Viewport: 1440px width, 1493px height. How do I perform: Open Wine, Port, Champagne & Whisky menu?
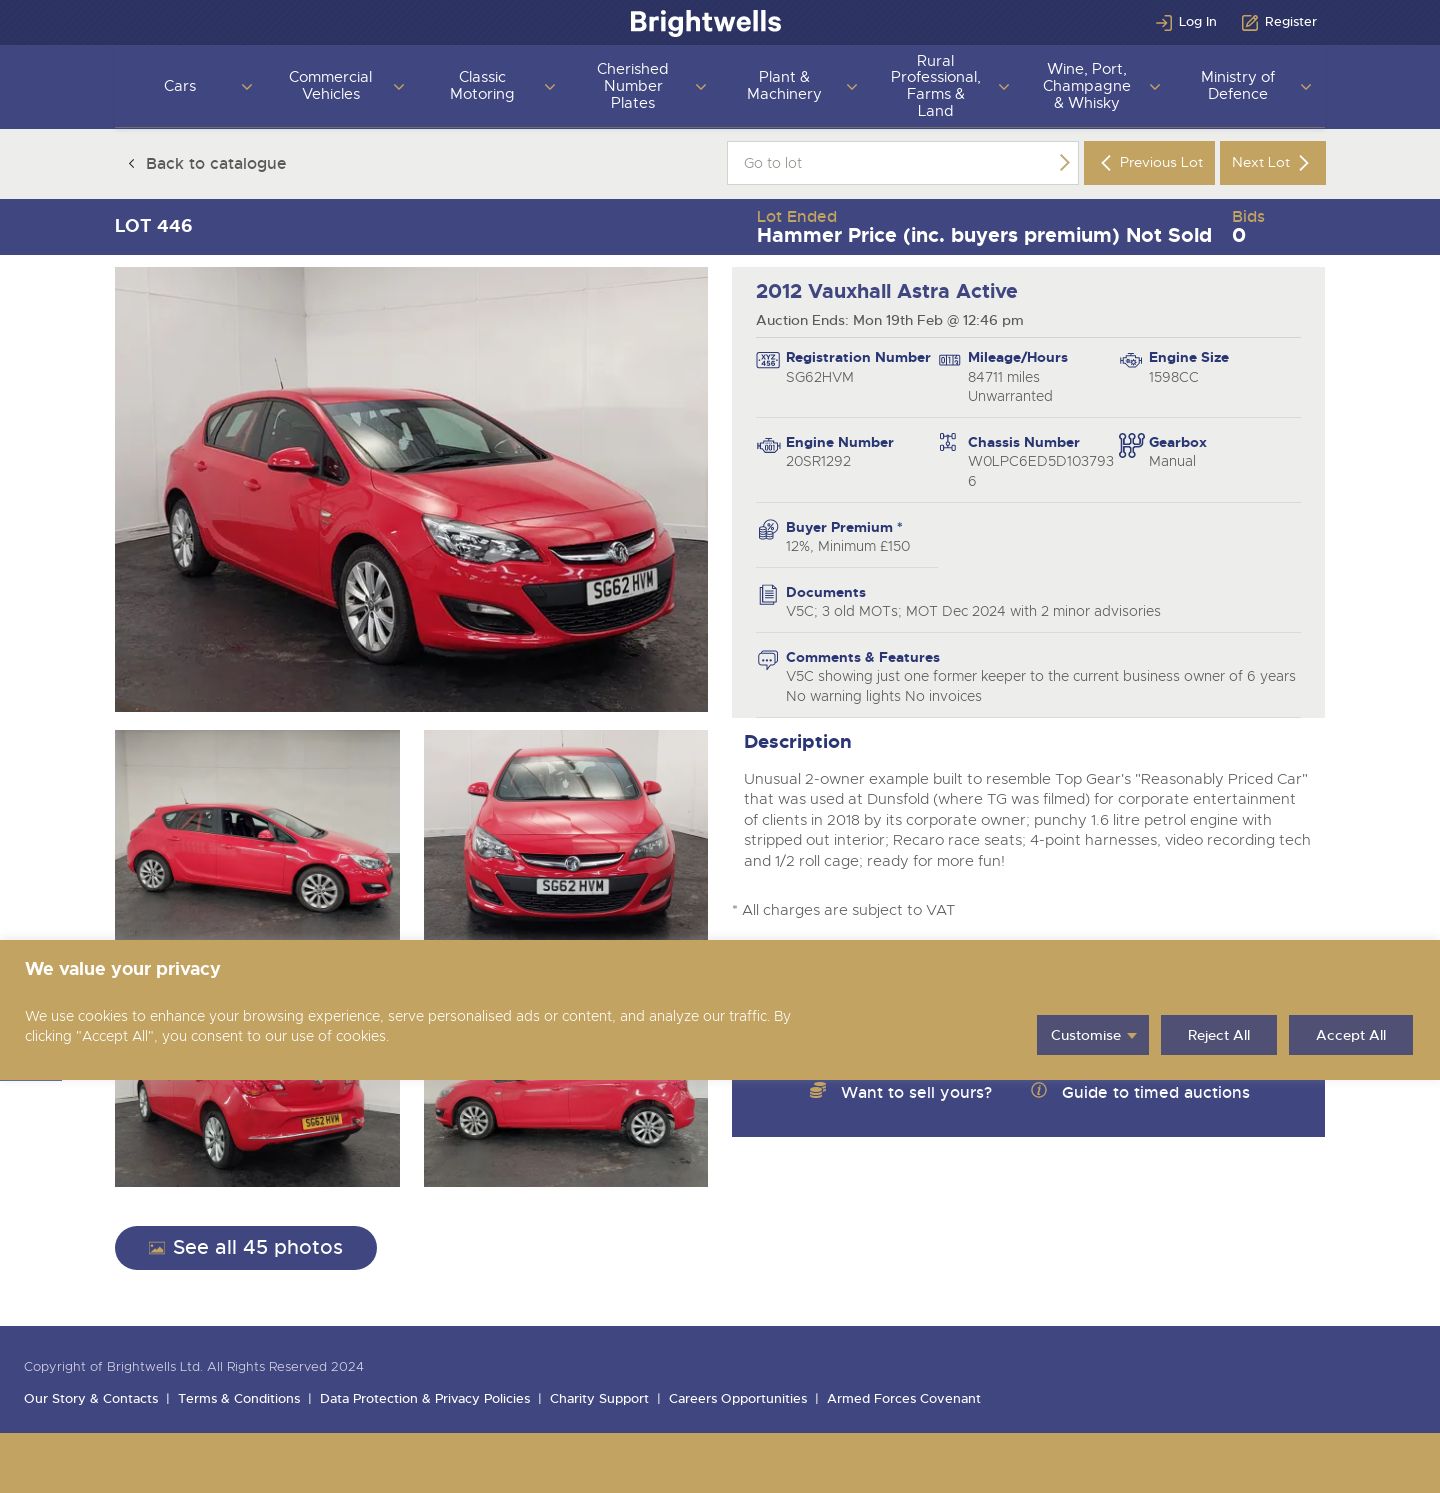coord(1086,86)
